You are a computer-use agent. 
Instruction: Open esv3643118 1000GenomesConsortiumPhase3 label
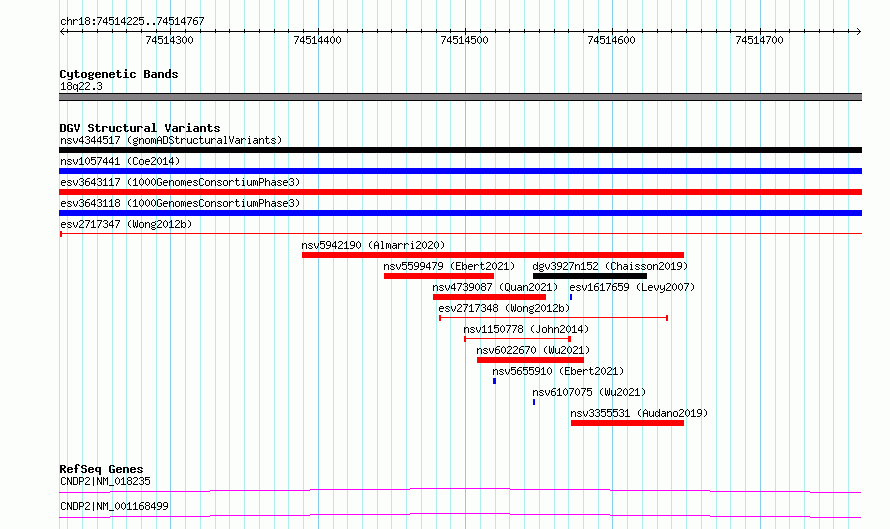pyautogui.click(x=180, y=203)
